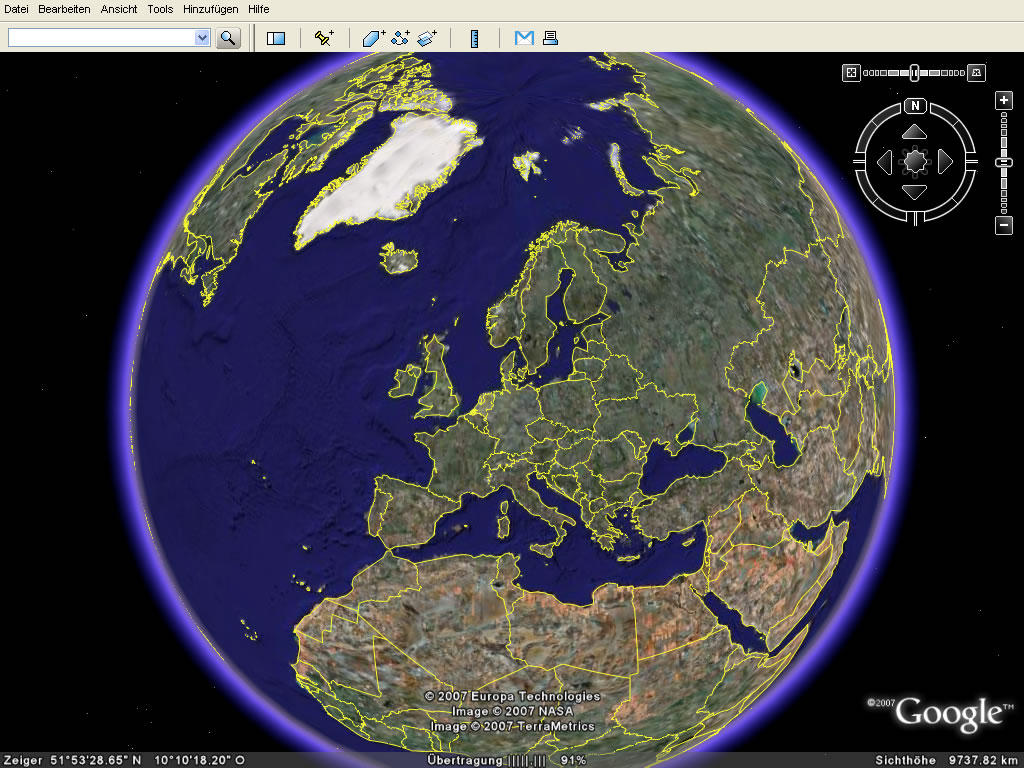Select the polygon drawing tool
The width and height of the screenshot is (1024, 768).
point(373,38)
